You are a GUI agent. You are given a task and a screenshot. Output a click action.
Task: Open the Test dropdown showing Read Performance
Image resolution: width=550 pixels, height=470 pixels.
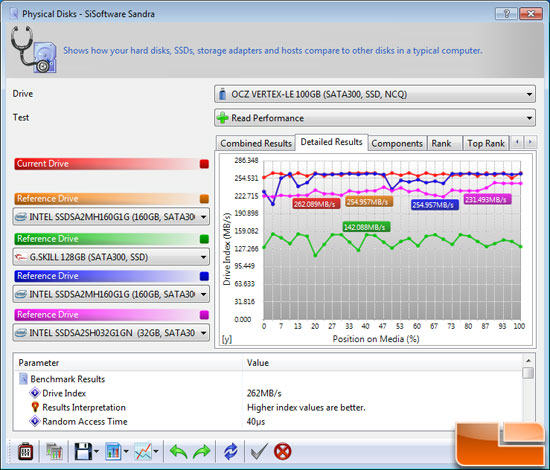click(x=375, y=118)
